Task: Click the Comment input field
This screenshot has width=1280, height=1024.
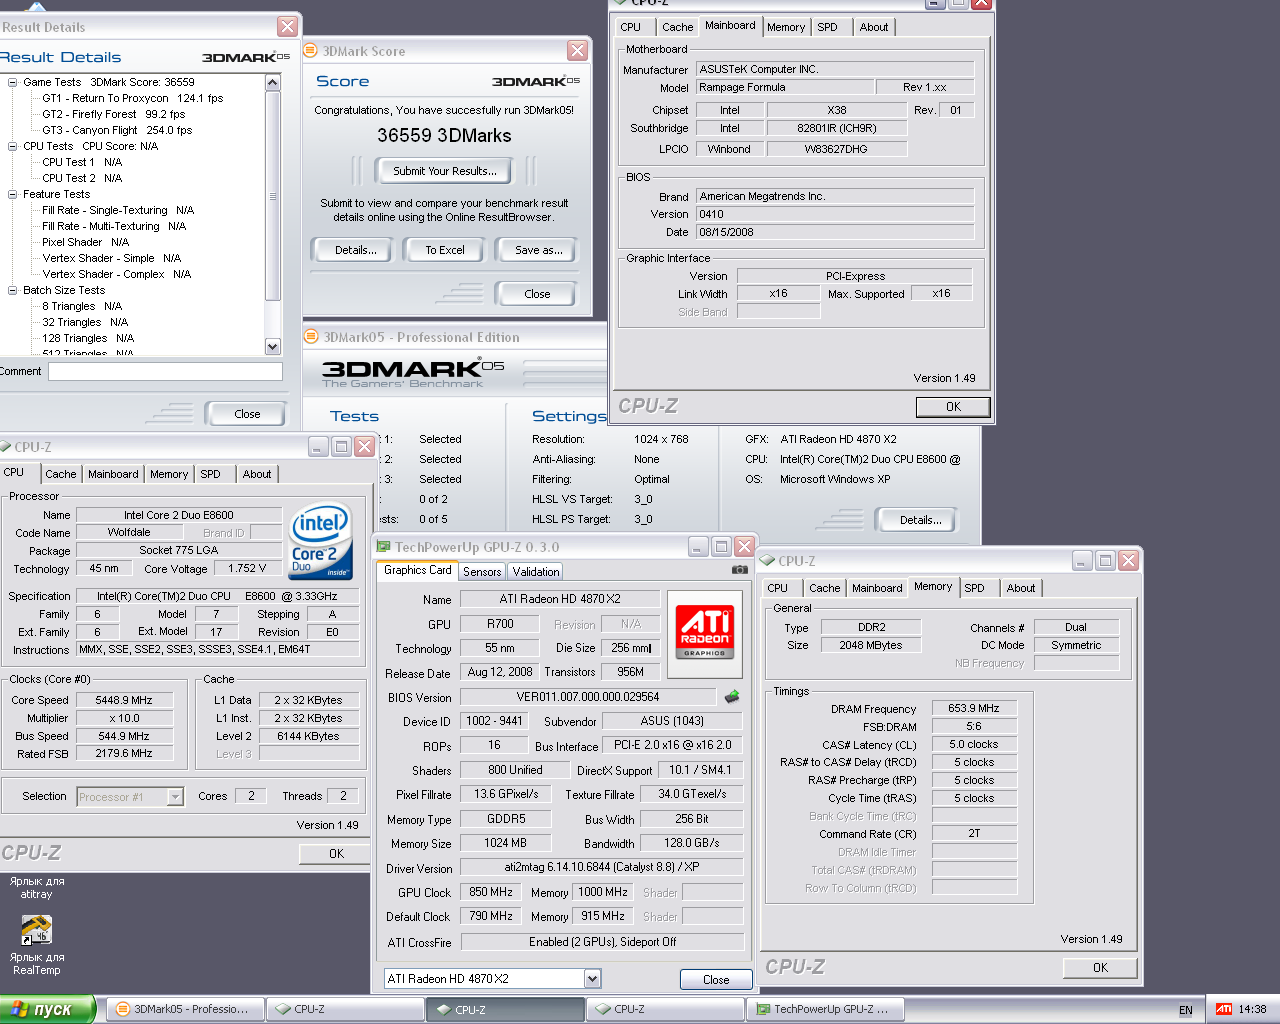Action: point(165,372)
